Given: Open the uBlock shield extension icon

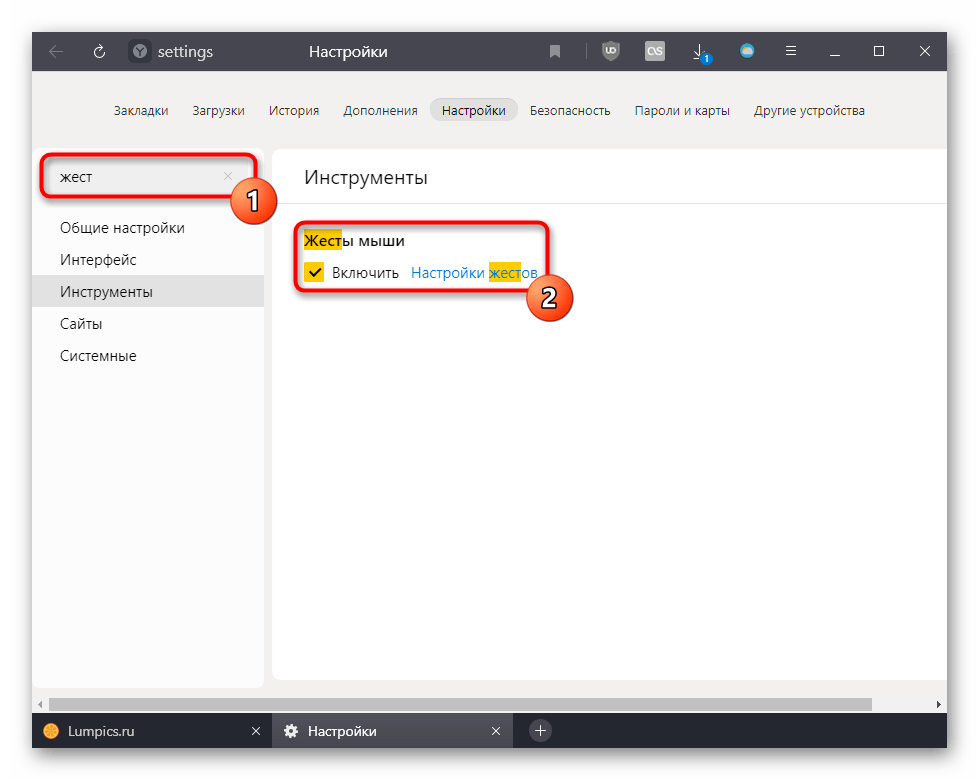Looking at the screenshot, I should coord(611,52).
